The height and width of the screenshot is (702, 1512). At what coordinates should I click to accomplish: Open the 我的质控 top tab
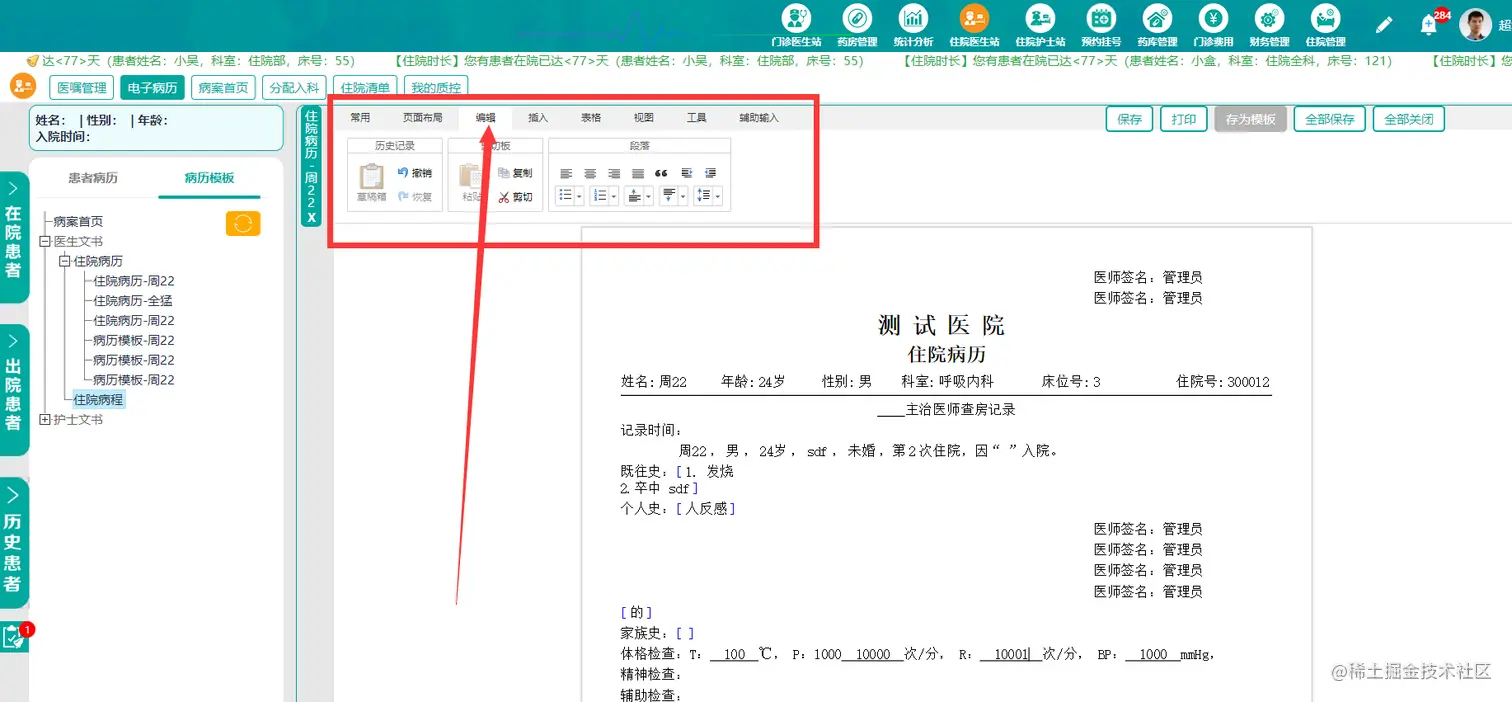point(436,88)
